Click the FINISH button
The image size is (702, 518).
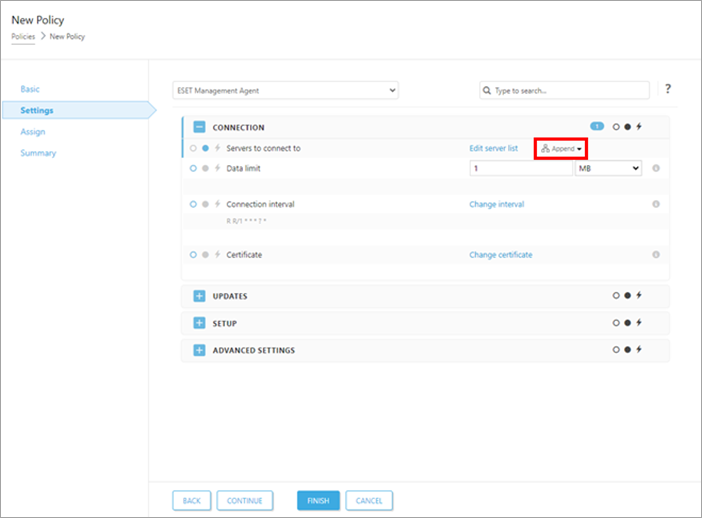pyautogui.click(x=318, y=501)
